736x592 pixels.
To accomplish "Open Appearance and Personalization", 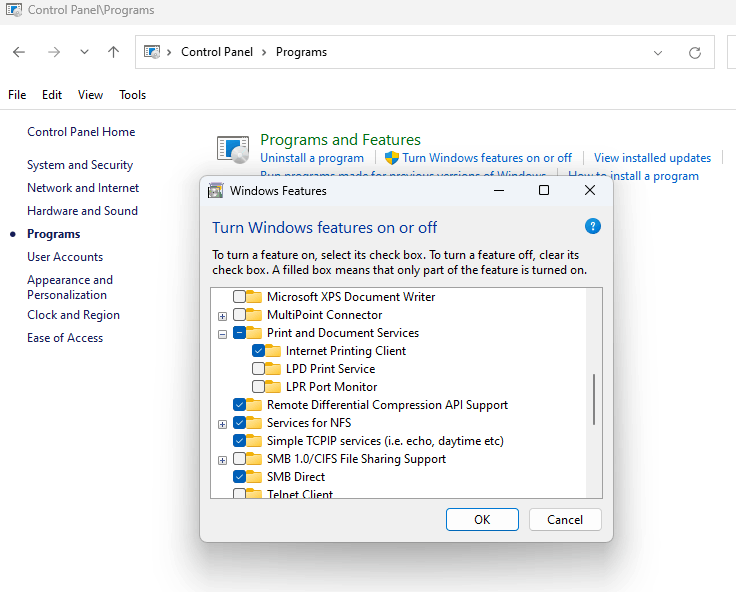I will 70,287.
